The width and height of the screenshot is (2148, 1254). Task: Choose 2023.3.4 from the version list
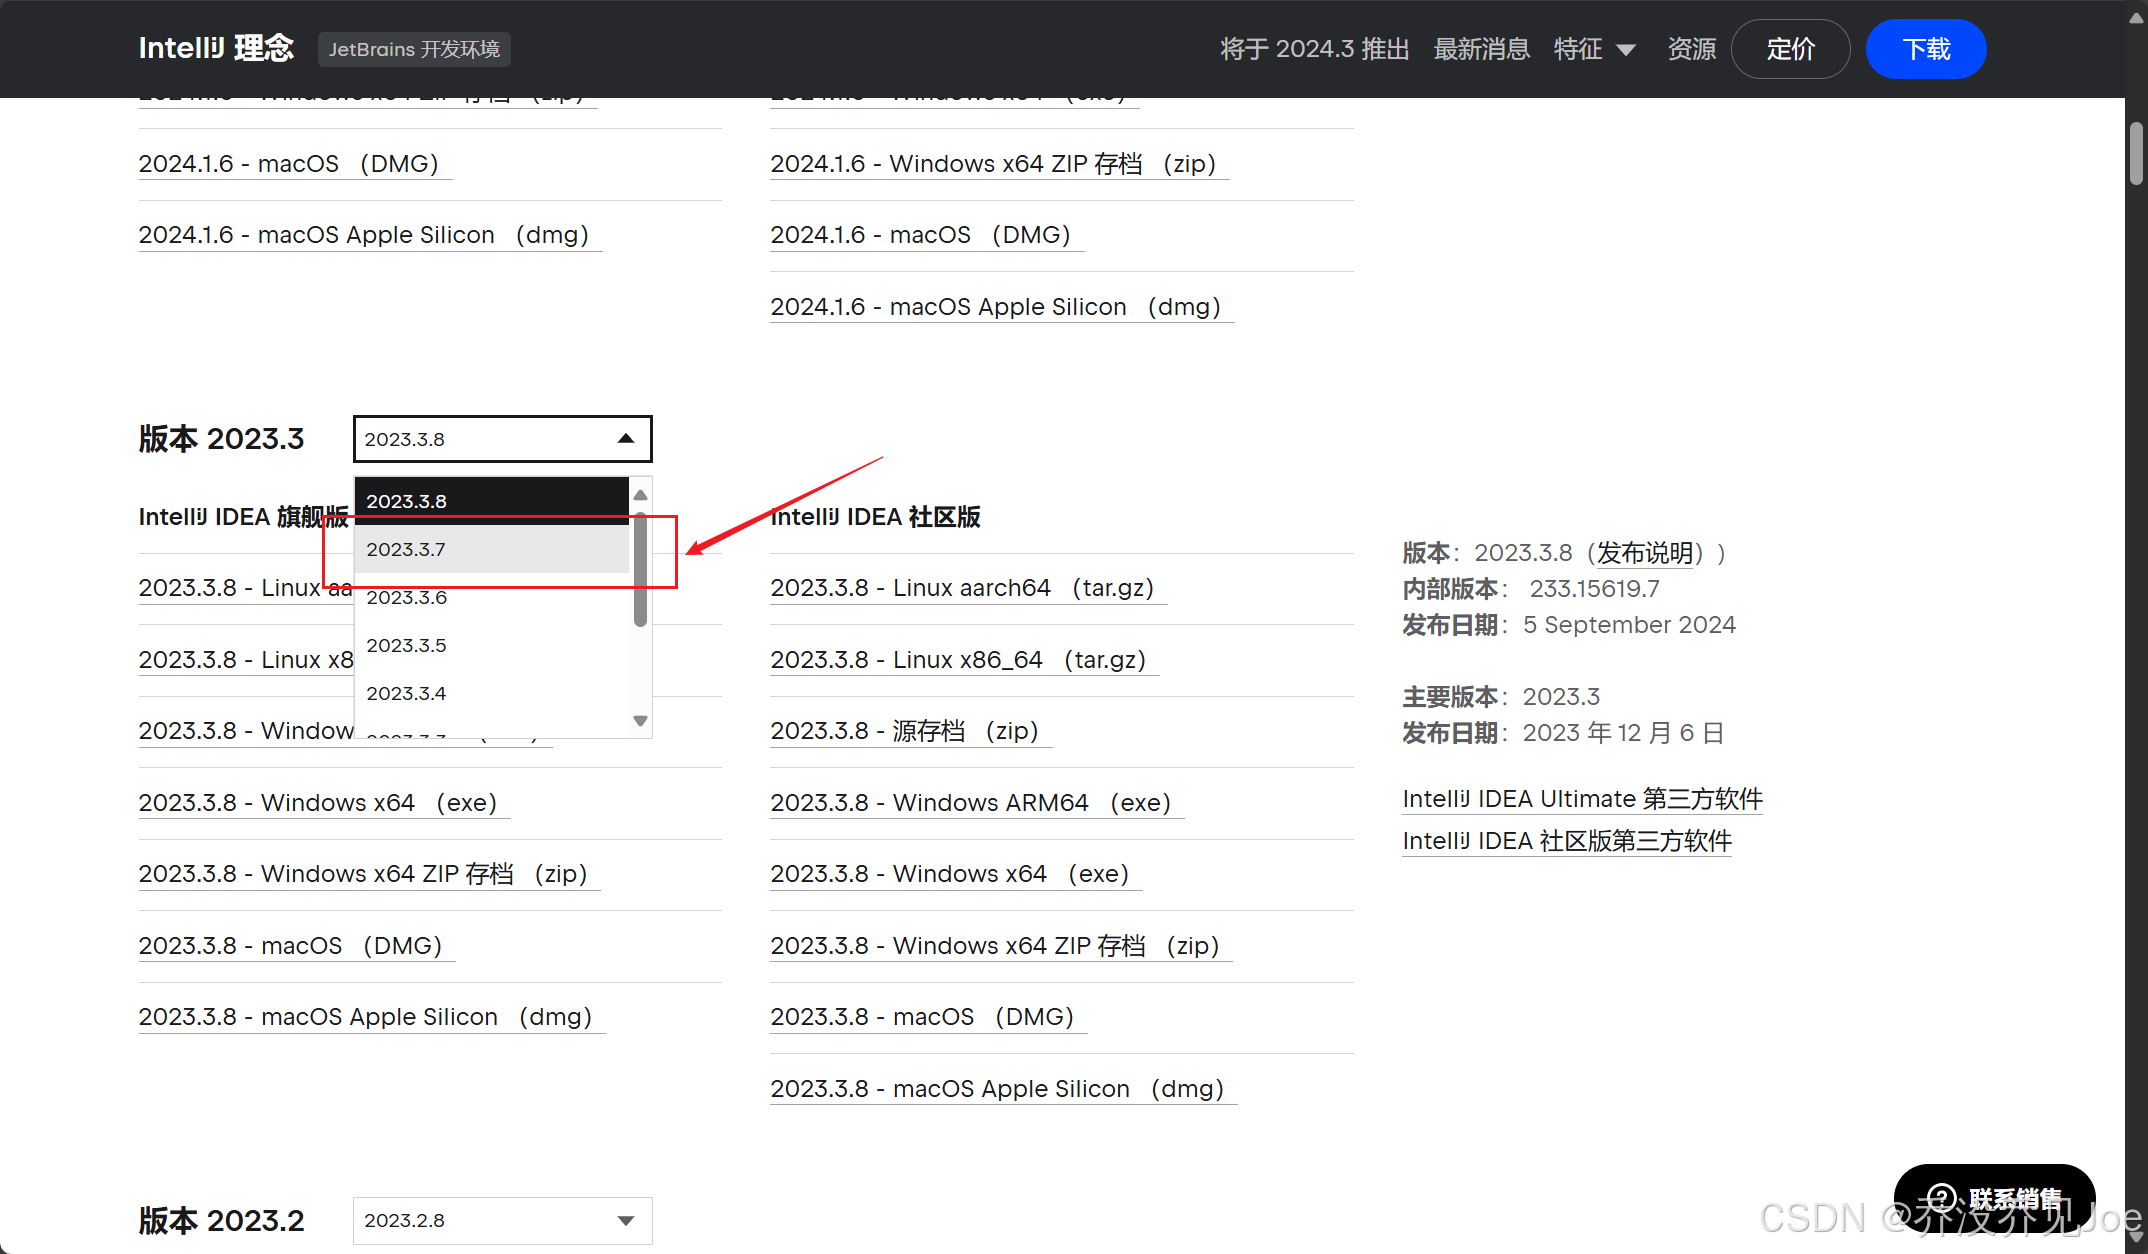[491, 693]
